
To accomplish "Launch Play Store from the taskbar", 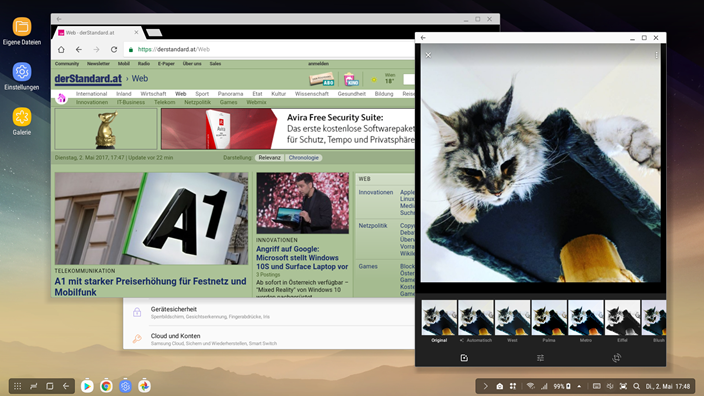I will click(87, 386).
